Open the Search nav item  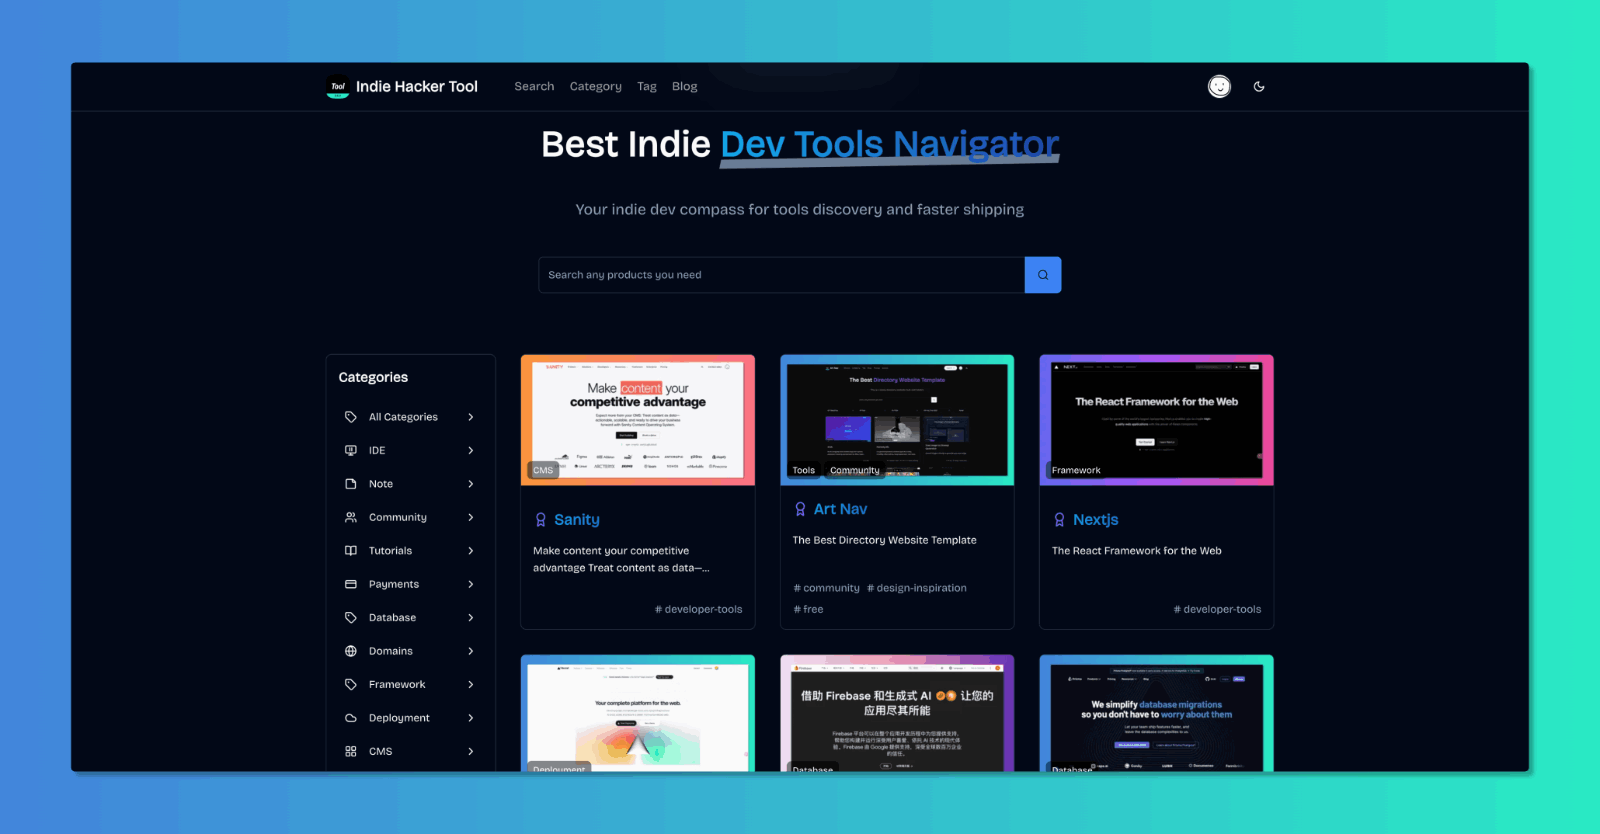pos(534,87)
